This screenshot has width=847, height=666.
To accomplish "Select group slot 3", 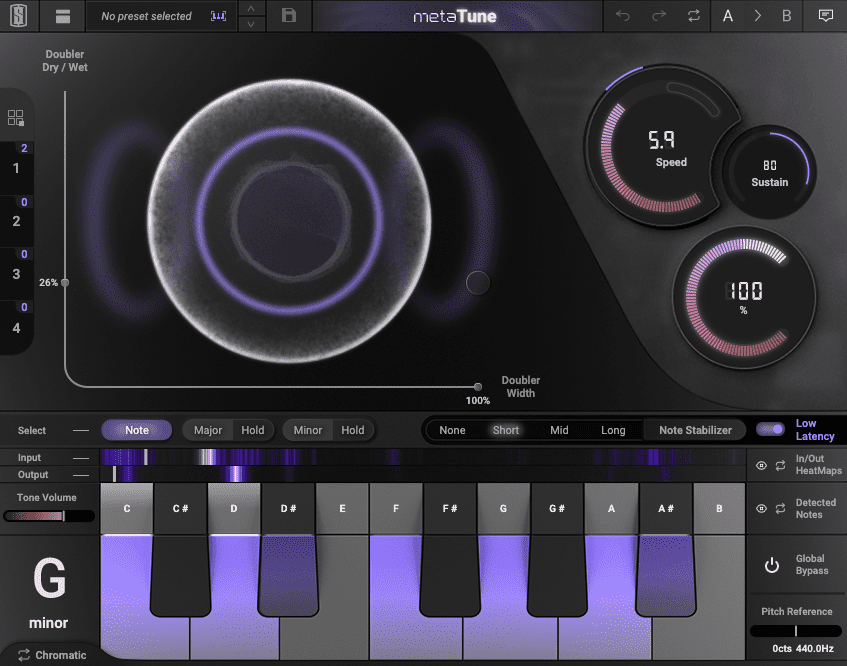I will [x=16, y=274].
